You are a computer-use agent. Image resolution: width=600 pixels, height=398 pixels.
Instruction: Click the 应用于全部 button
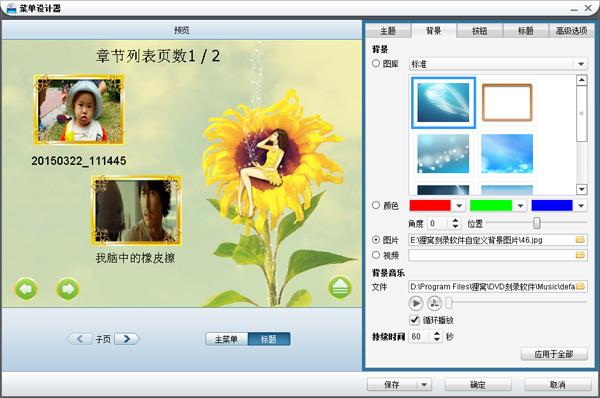point(554,354)
